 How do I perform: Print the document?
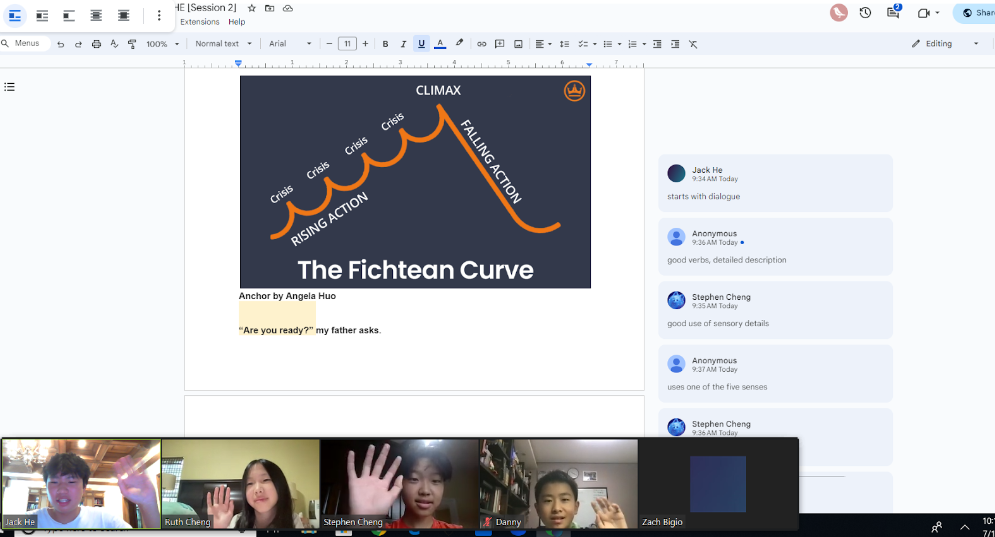tap(96, 44)
